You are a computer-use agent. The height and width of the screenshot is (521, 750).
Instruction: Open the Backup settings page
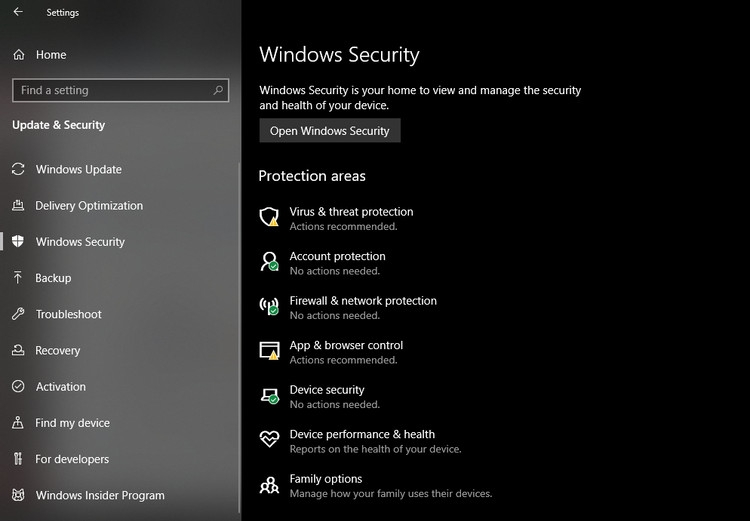(53, 278)
